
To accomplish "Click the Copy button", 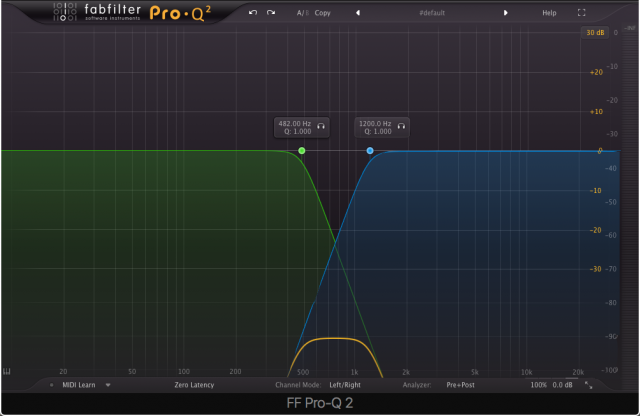I will click(x=322, y=13).
